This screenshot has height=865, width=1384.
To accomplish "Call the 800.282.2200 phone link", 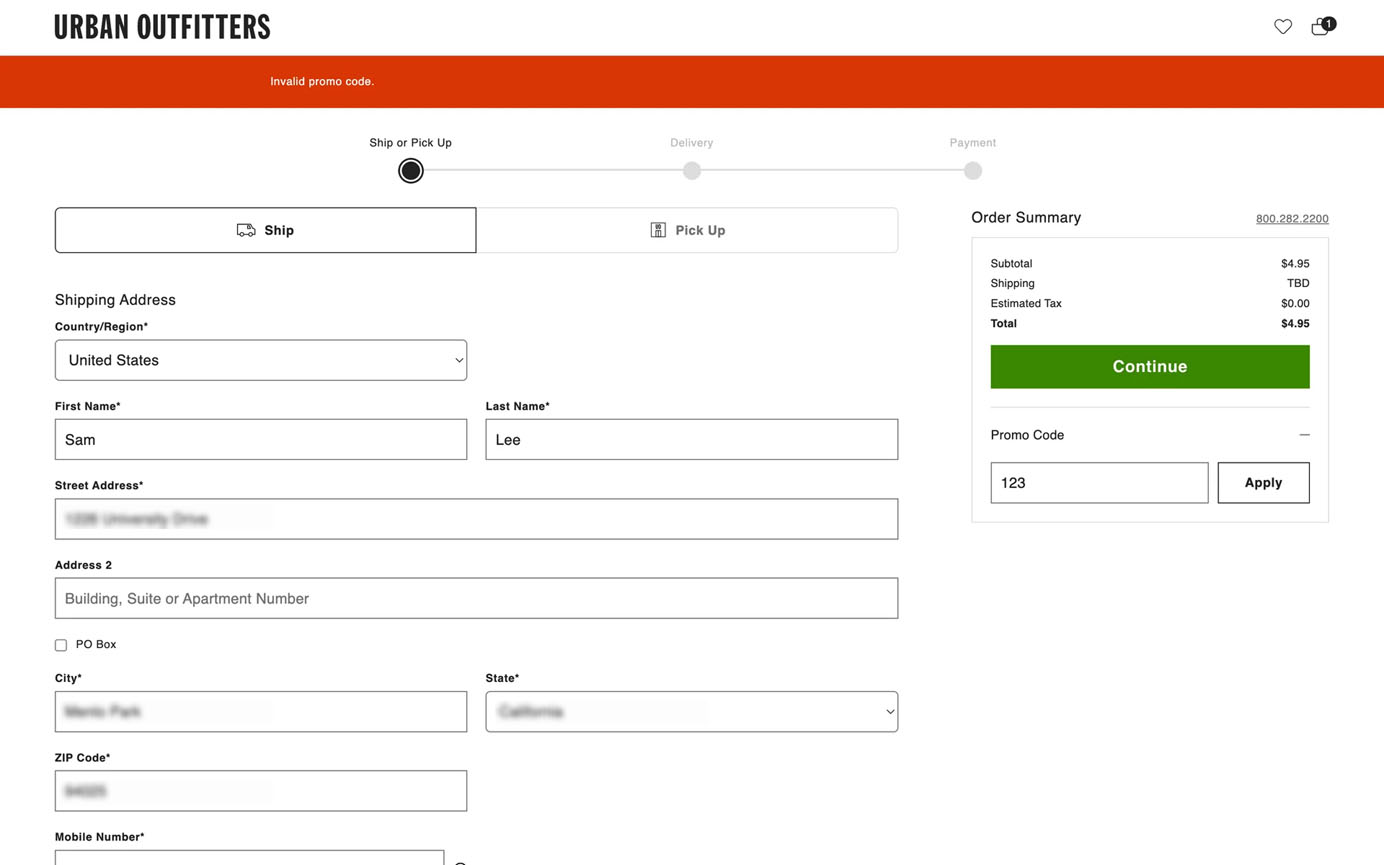I will [1291, 218].
